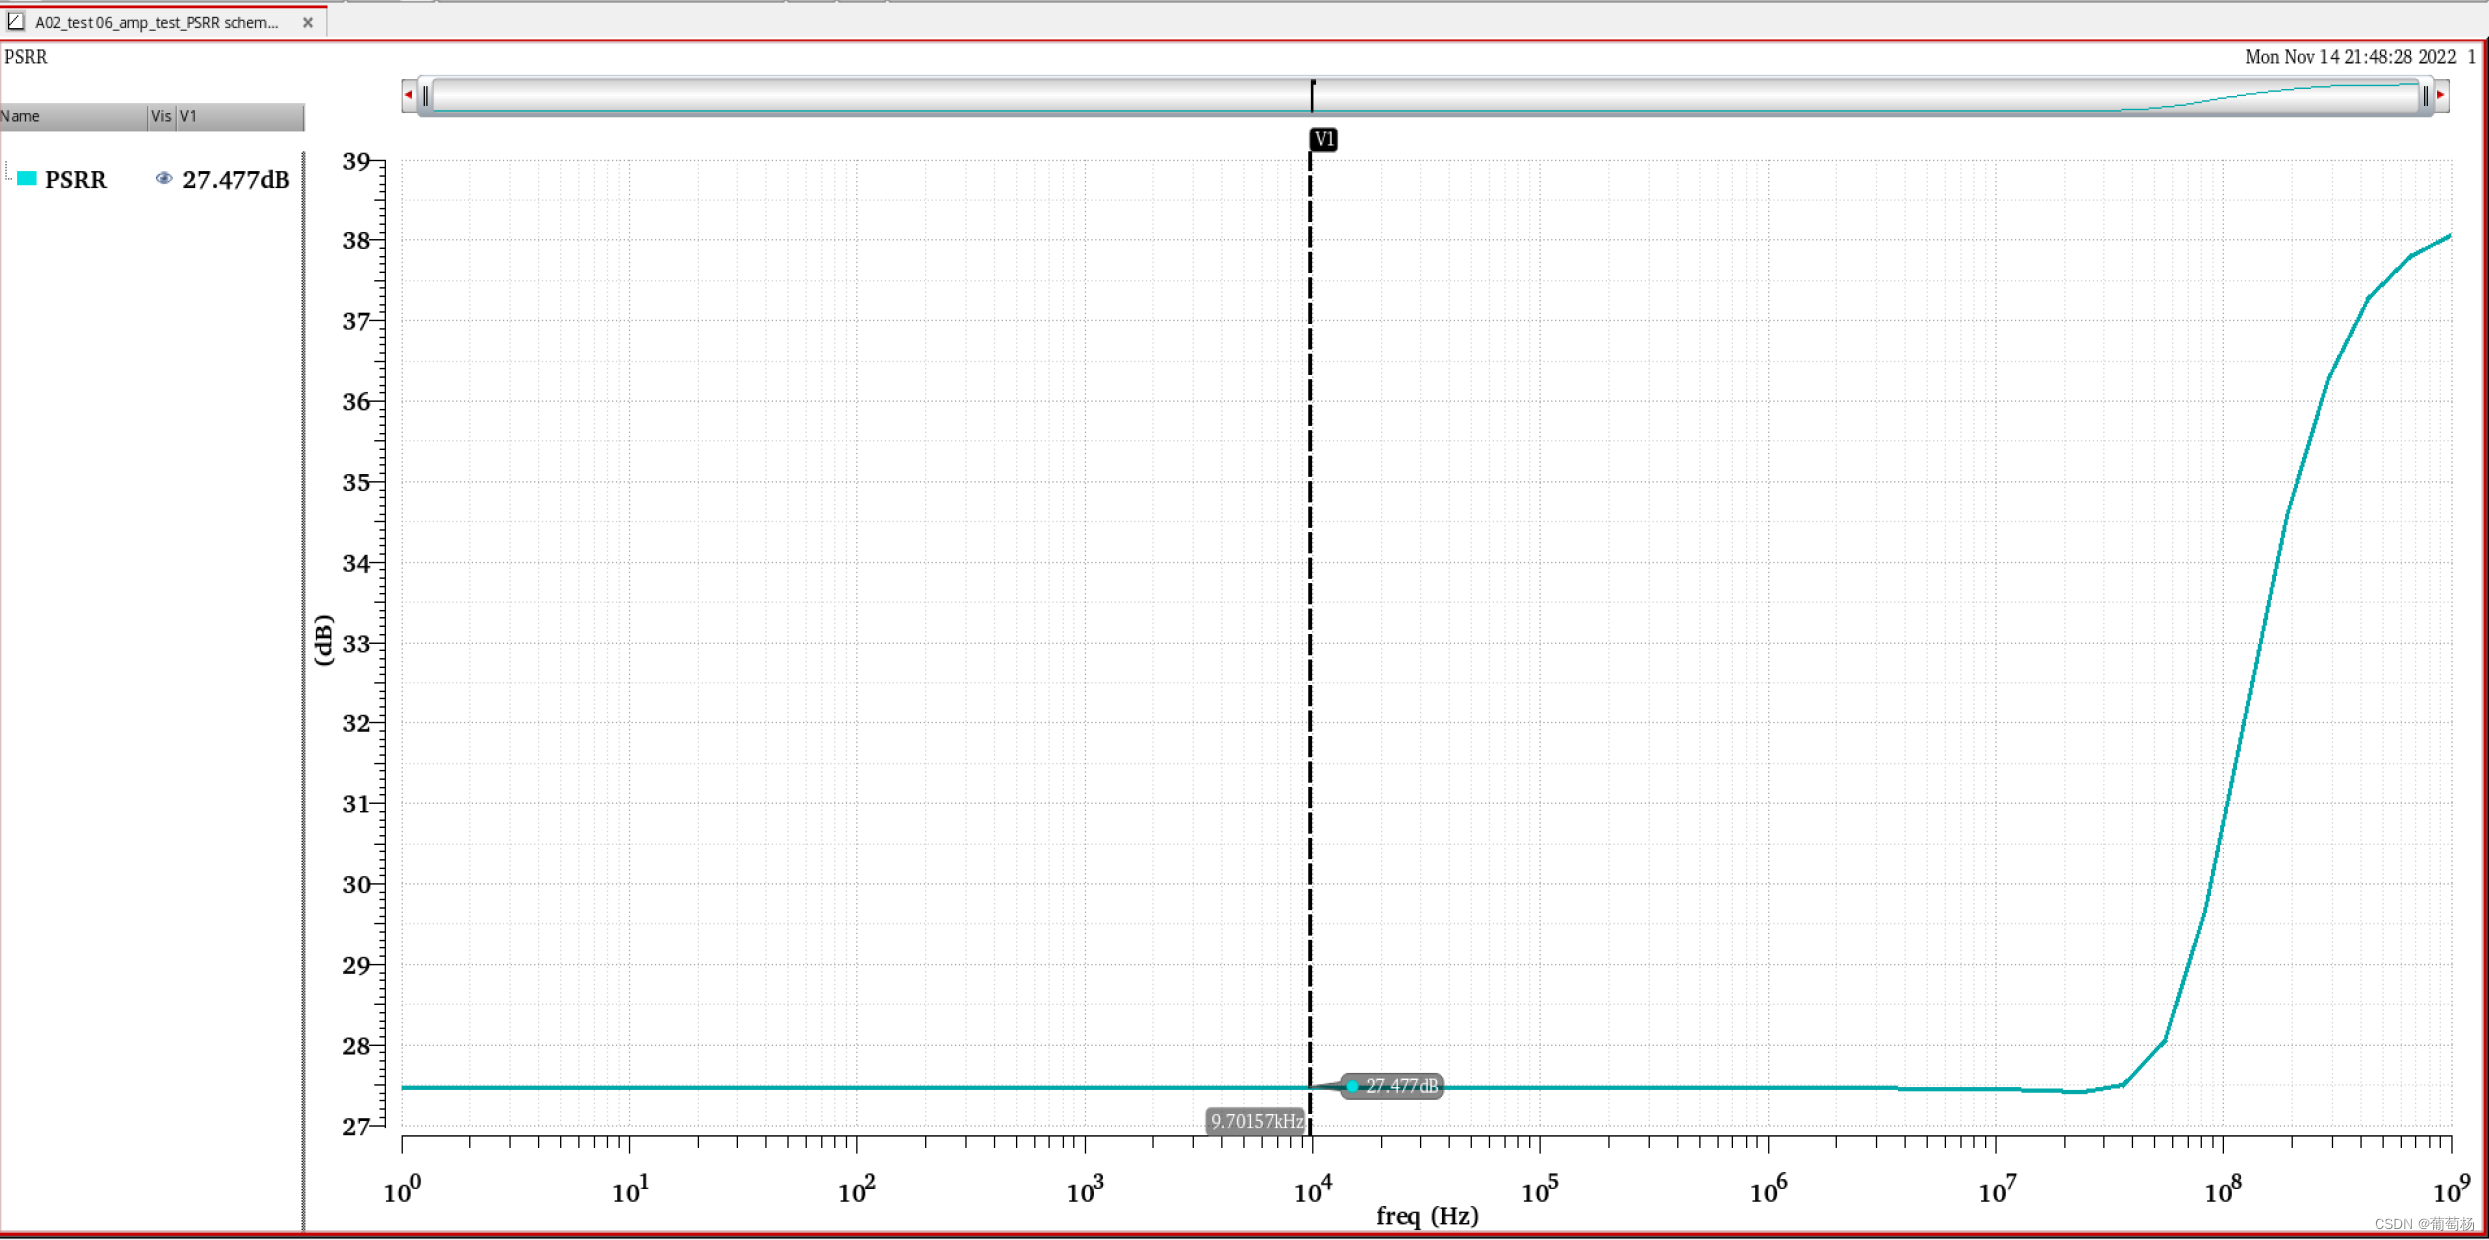Click the 9.70157kHz marker frequency label
The width and height of the screenshot is (2489, 1240).
click(x=1257, y=1121)
